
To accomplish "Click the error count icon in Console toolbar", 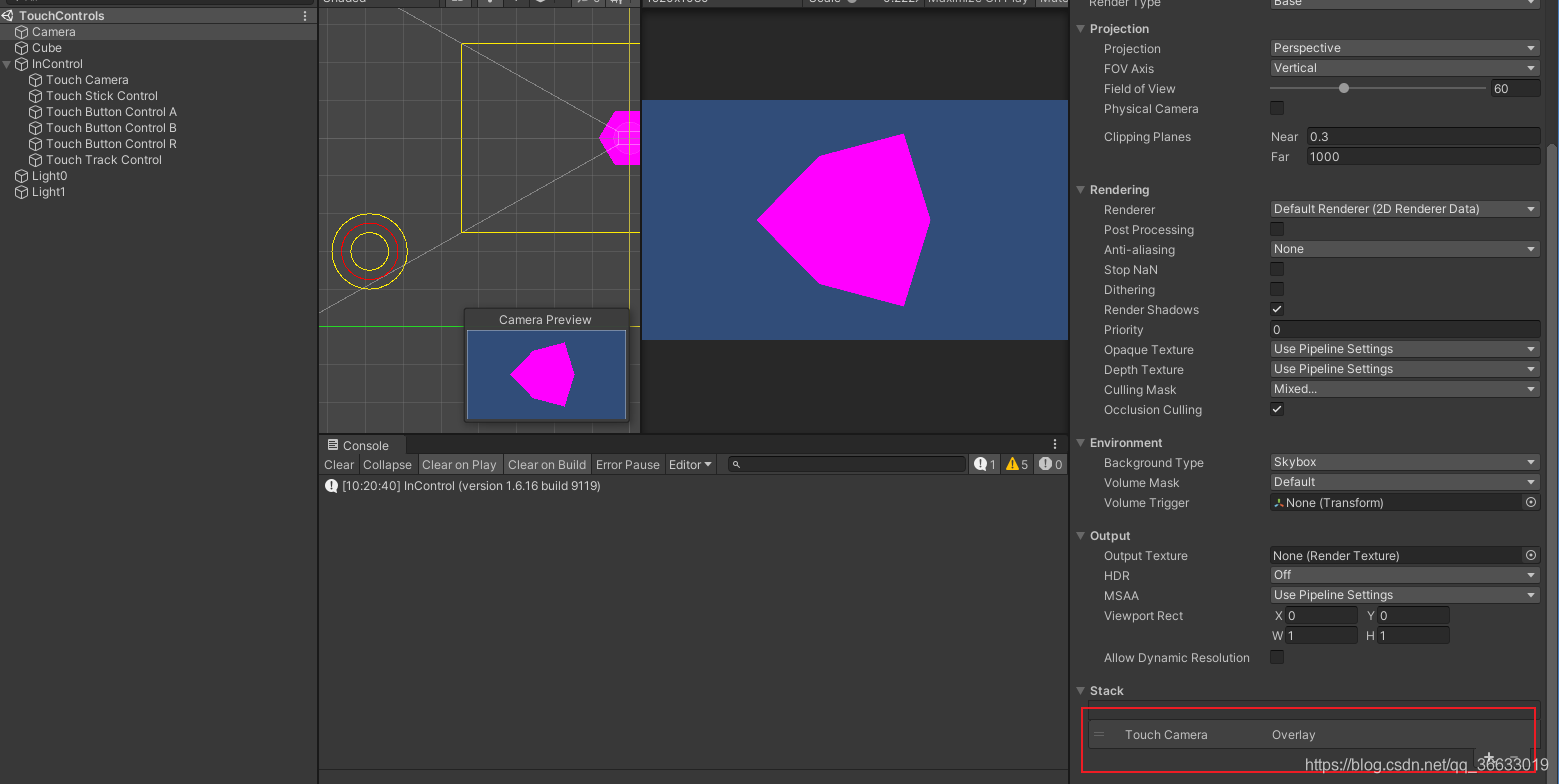I will pyautogui.click(x=1050, y=463).
